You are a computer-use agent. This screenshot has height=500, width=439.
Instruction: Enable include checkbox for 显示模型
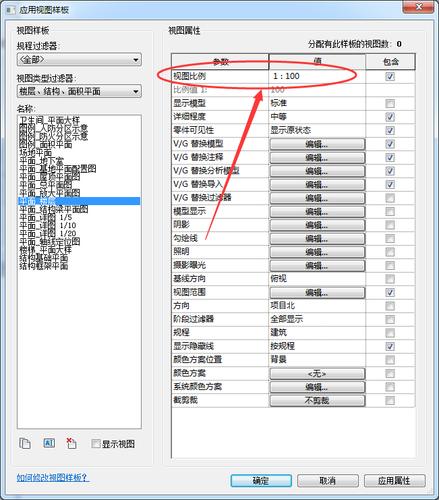390,103
